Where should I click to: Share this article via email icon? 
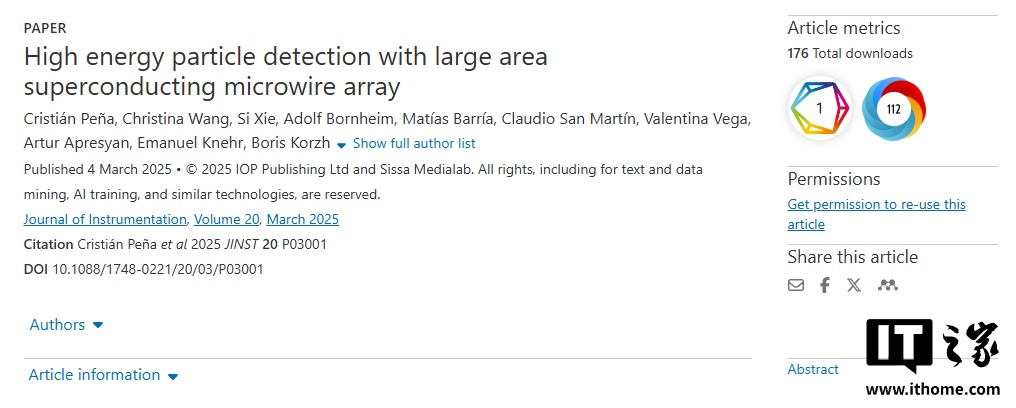click(796, 285)
